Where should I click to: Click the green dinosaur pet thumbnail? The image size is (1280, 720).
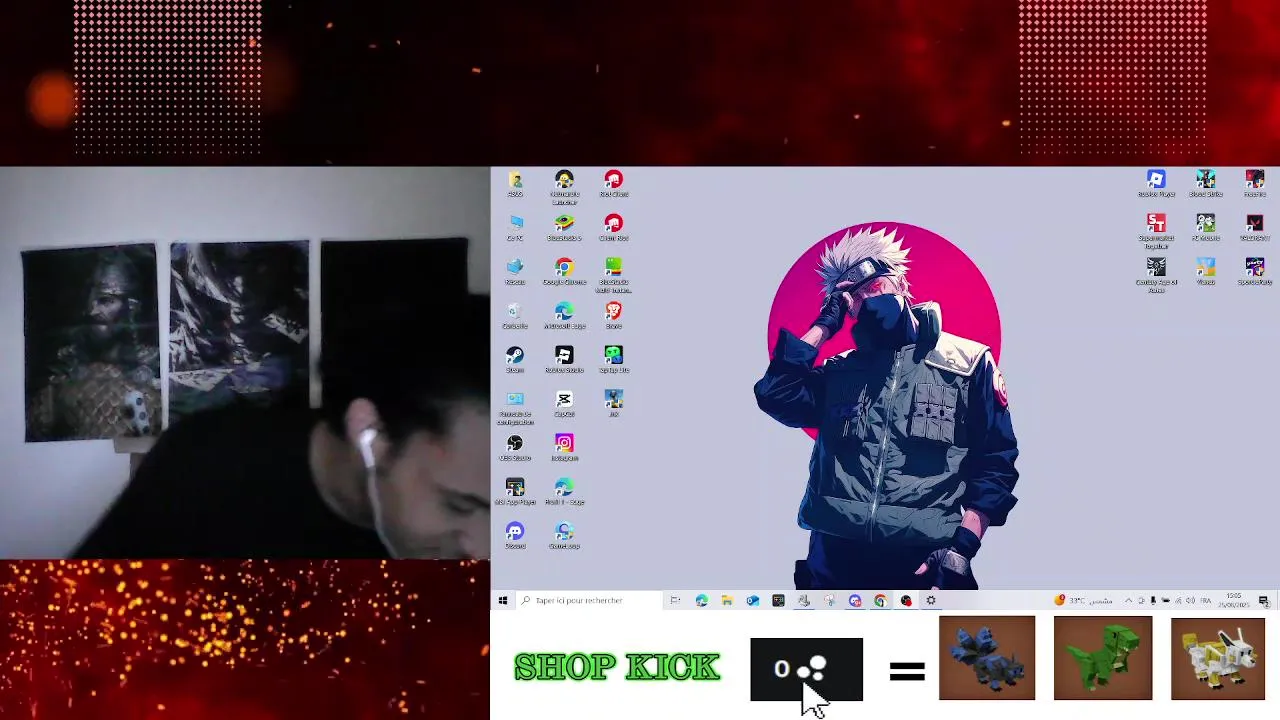pos(1103,658)
